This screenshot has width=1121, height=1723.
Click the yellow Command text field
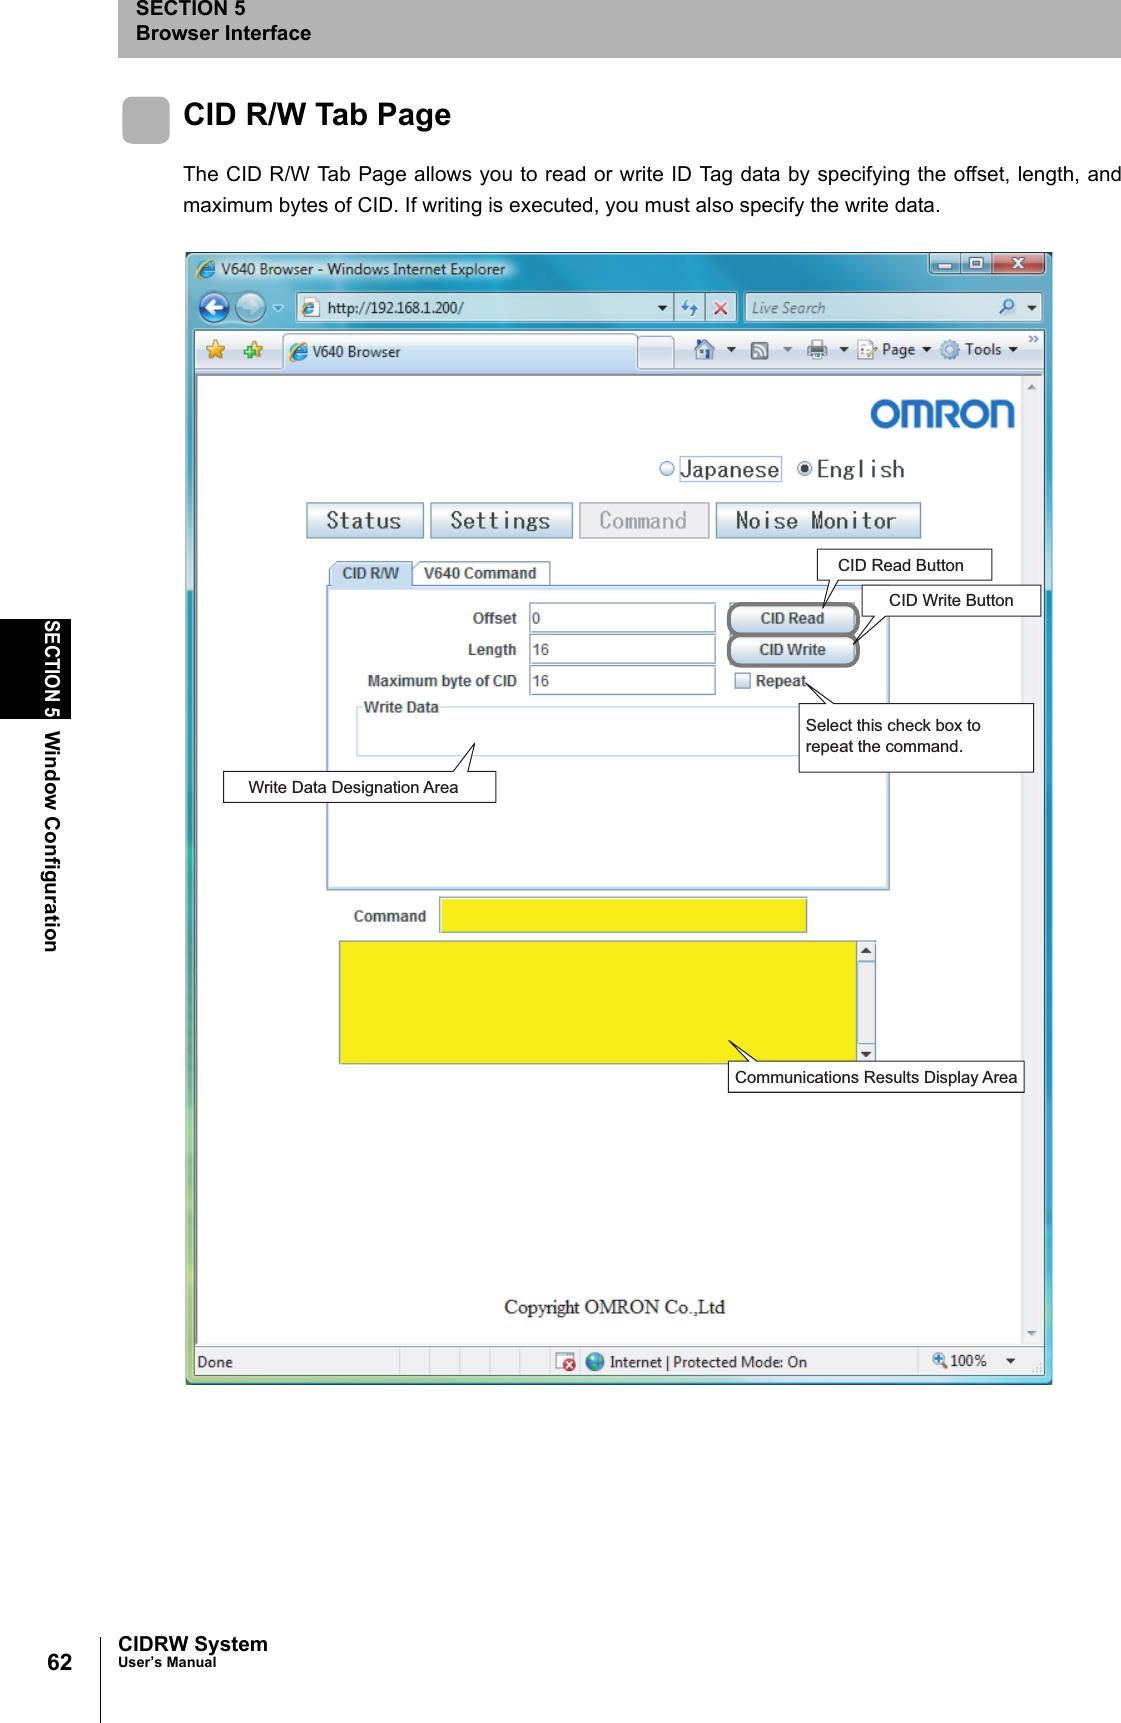(x=623, y=916)
